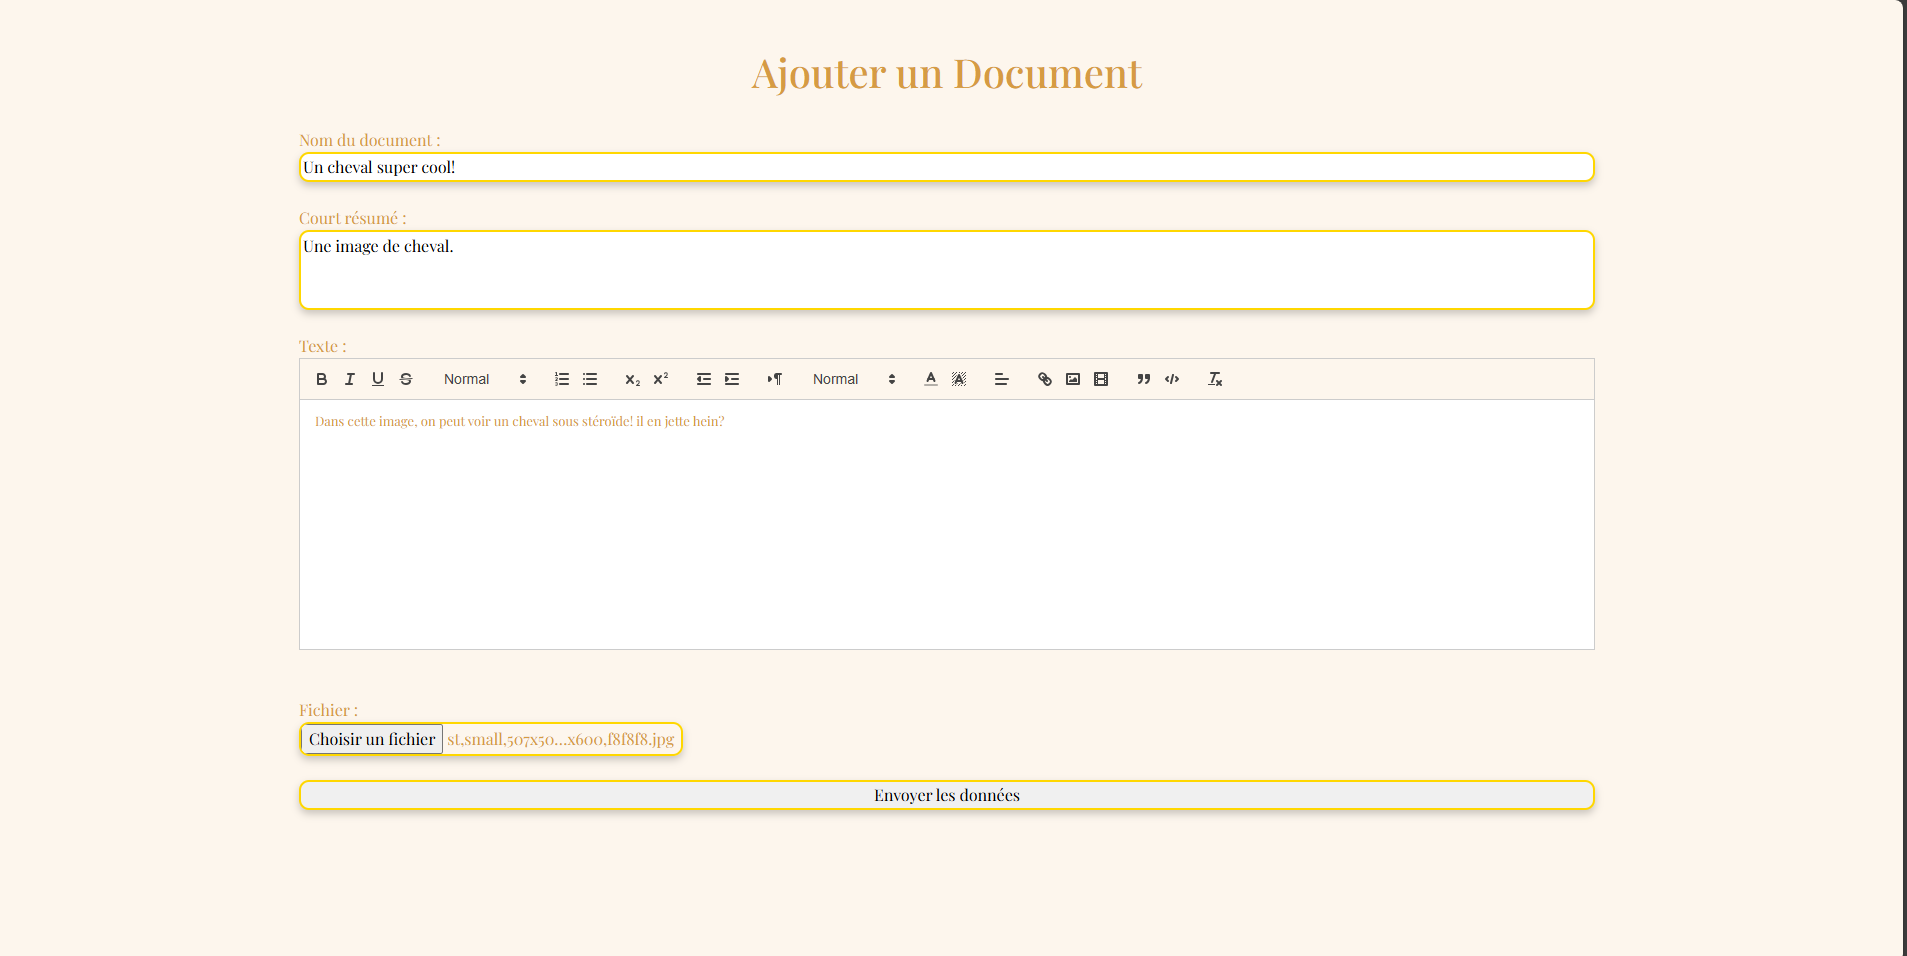Click the selected file name text
Viewport: 1907px width, 956px height.
[x=561, y=739]
